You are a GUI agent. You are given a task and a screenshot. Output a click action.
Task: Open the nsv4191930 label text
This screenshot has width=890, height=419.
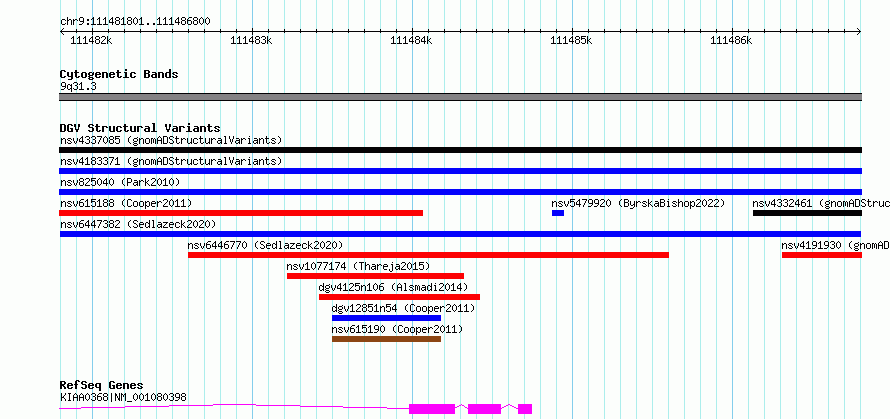836,245
